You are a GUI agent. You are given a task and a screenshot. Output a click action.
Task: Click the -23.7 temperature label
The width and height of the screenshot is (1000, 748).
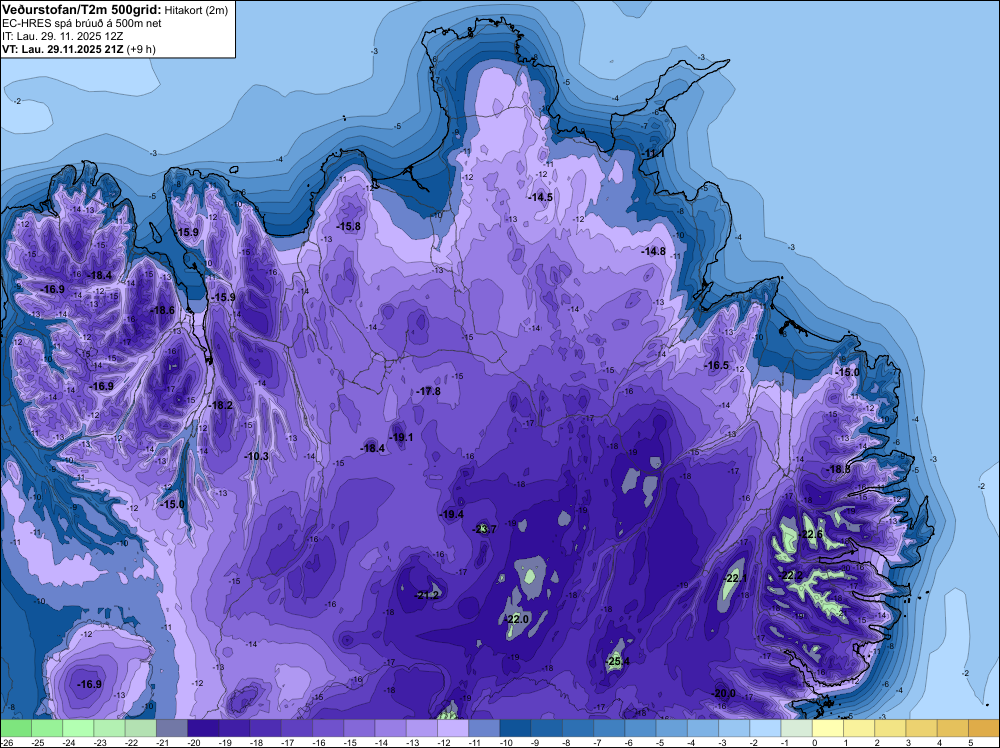[484, 529]
